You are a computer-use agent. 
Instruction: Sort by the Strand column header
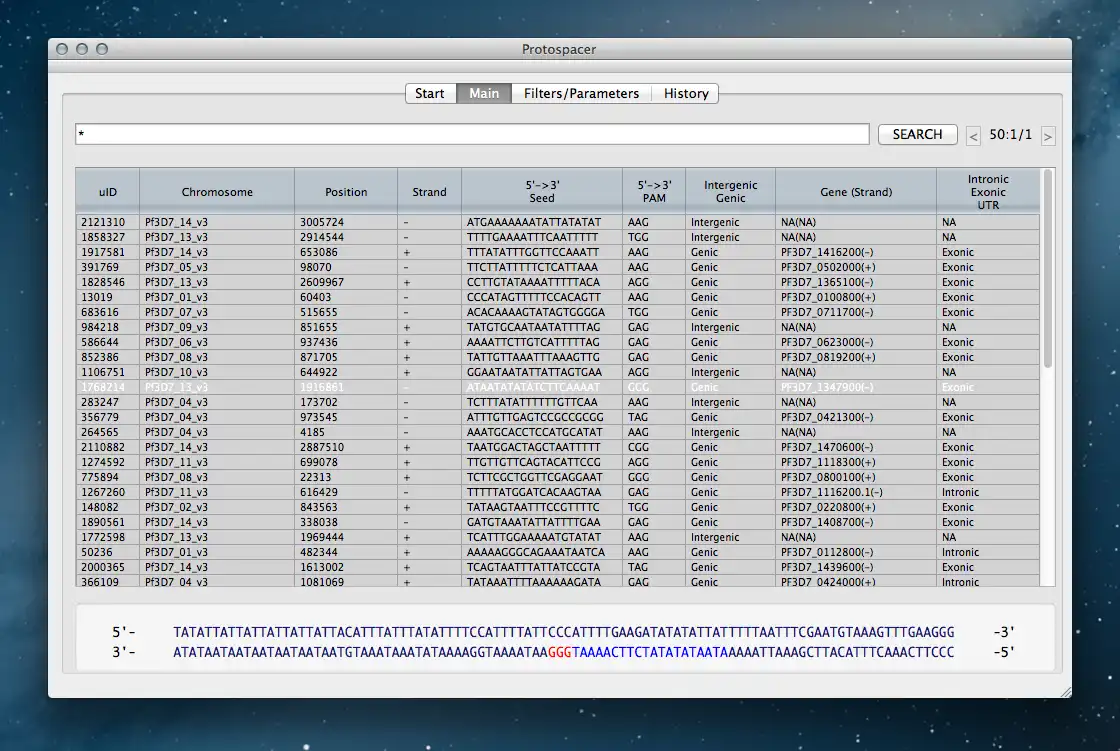tap(429, 192)
